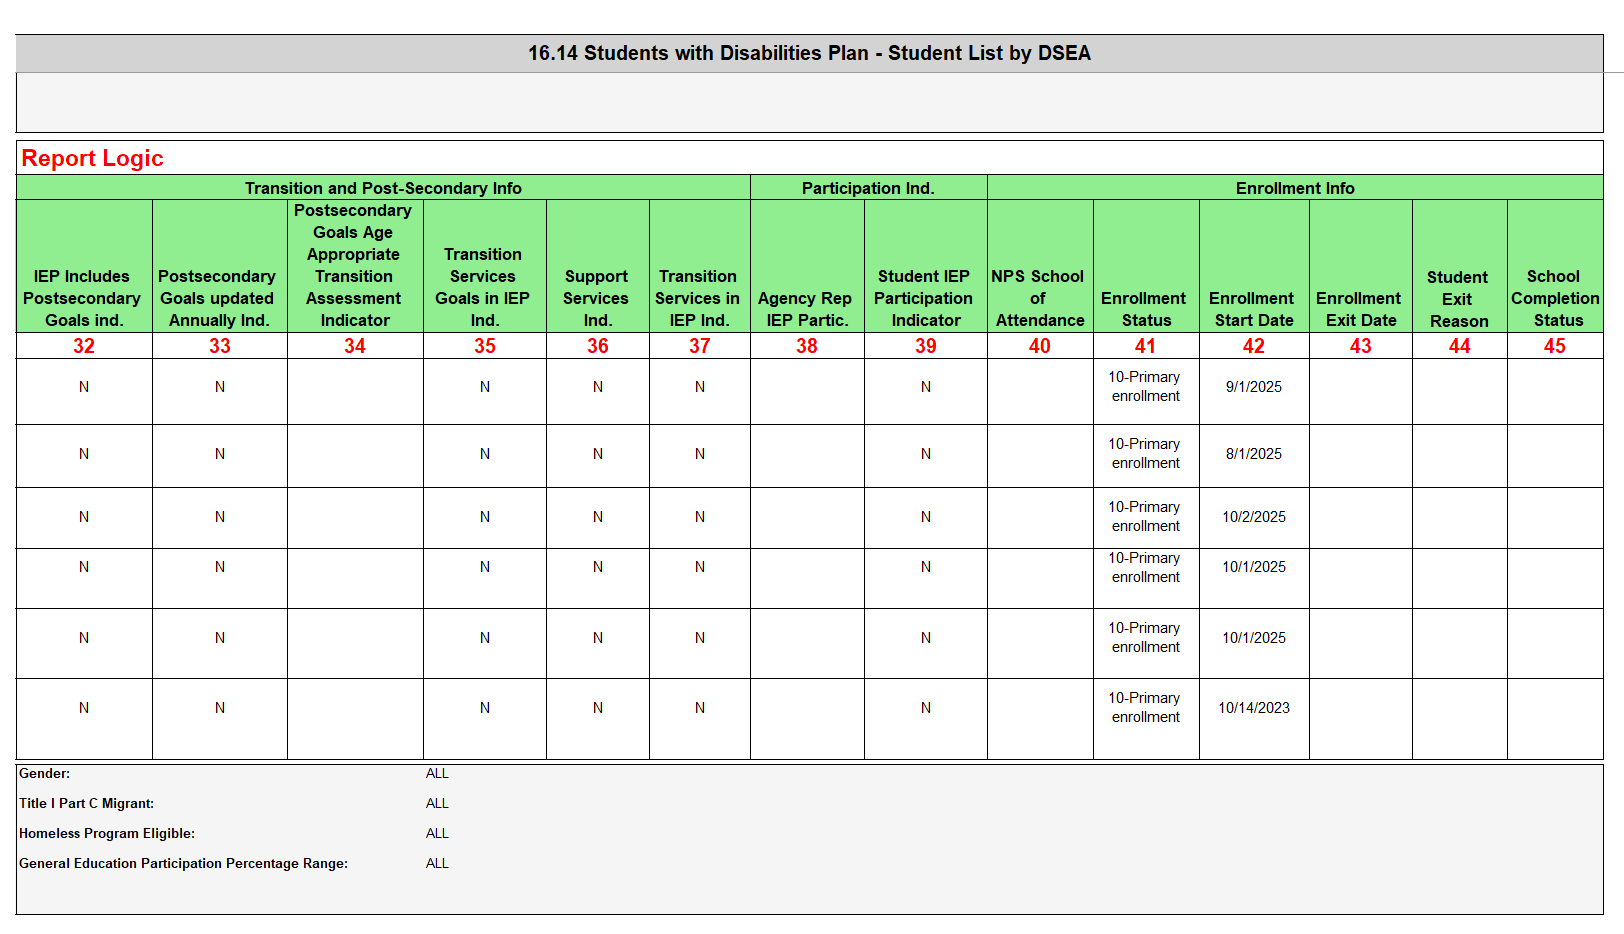Click the 10/2/2025 enrollment start date cell

(1253, 517)
